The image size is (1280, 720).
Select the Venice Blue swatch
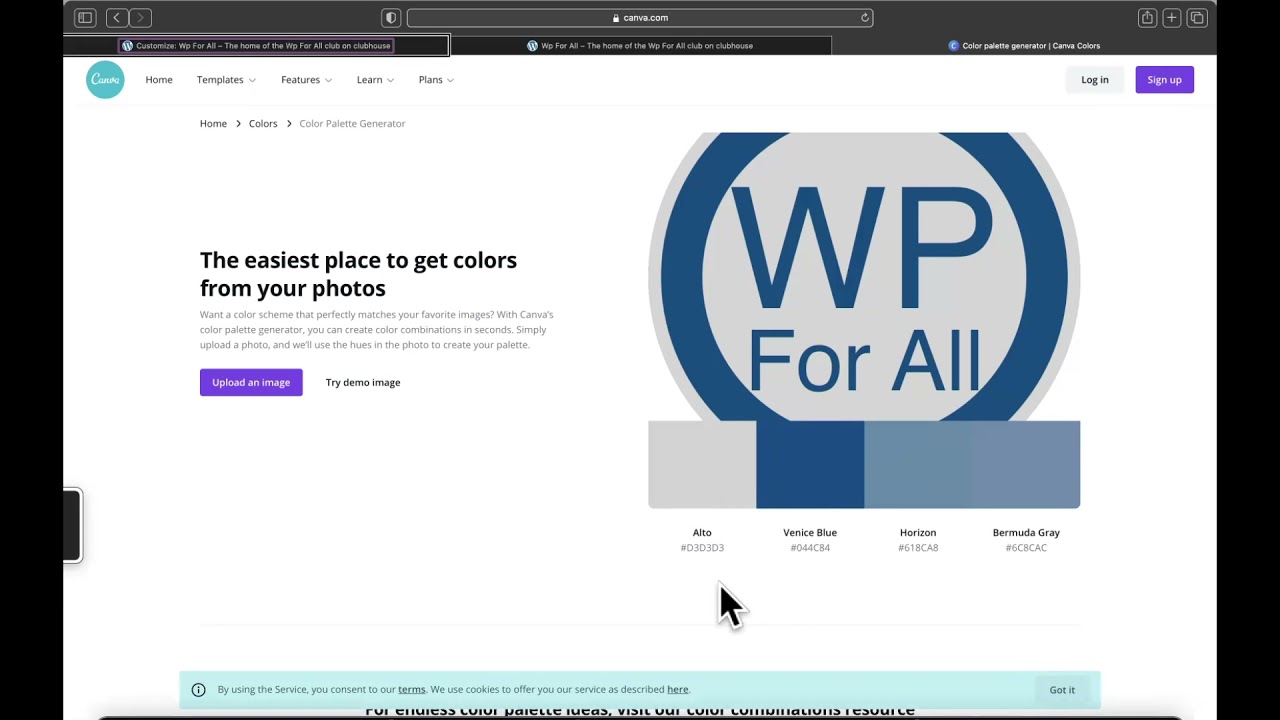pos(810,465)
